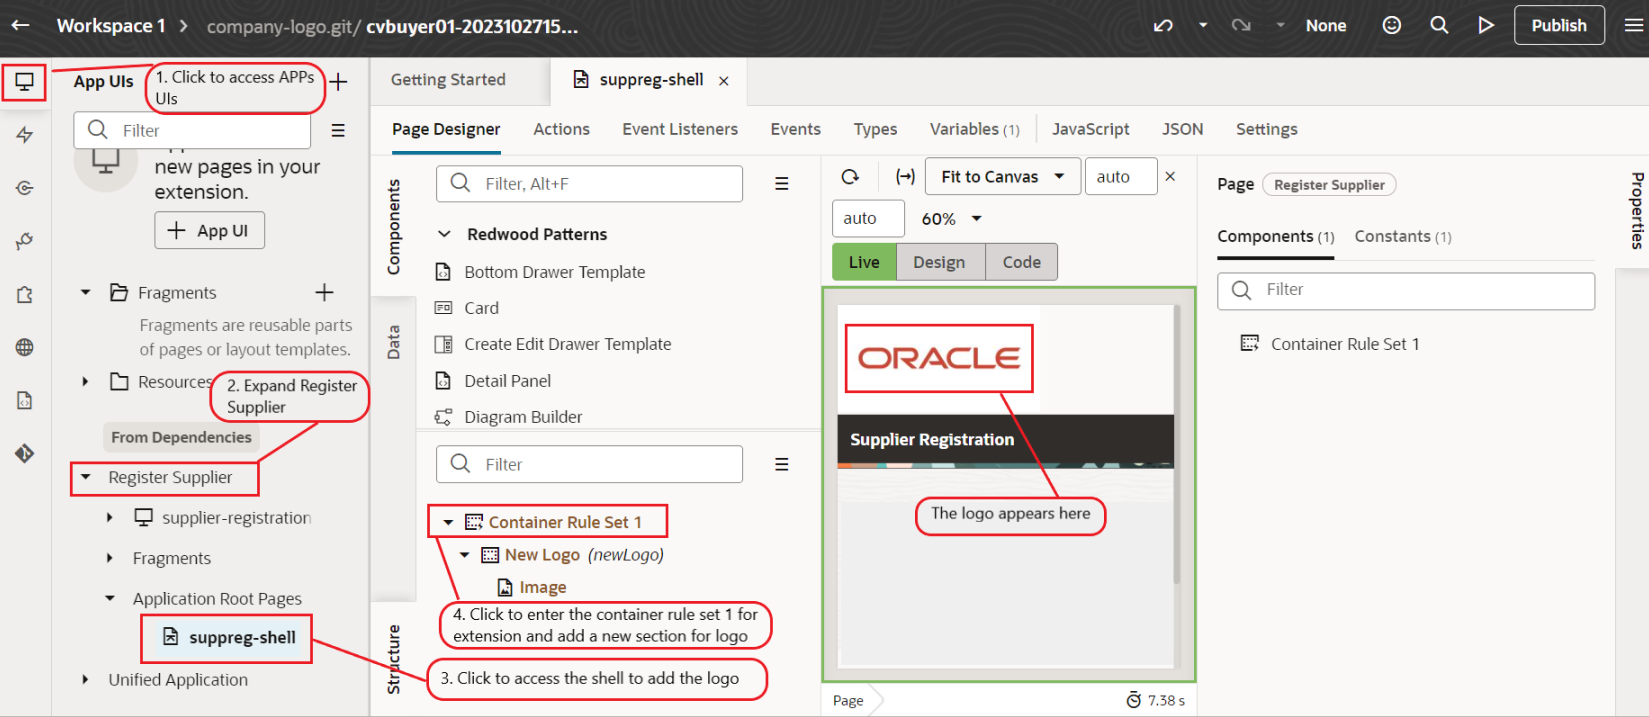Open the puzzle piece navigator icon
The height and width of the screenshot is (717, 1649).
[24, 294]
